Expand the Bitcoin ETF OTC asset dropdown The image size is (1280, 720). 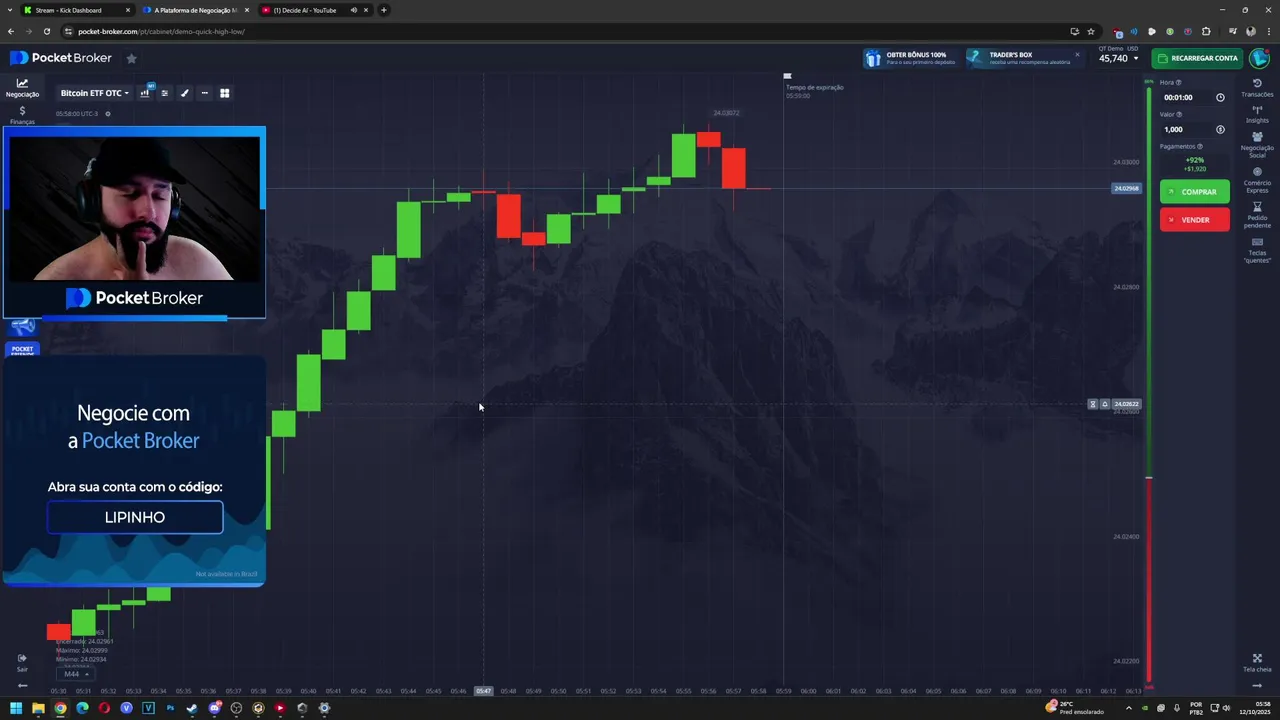pos(95,93)
